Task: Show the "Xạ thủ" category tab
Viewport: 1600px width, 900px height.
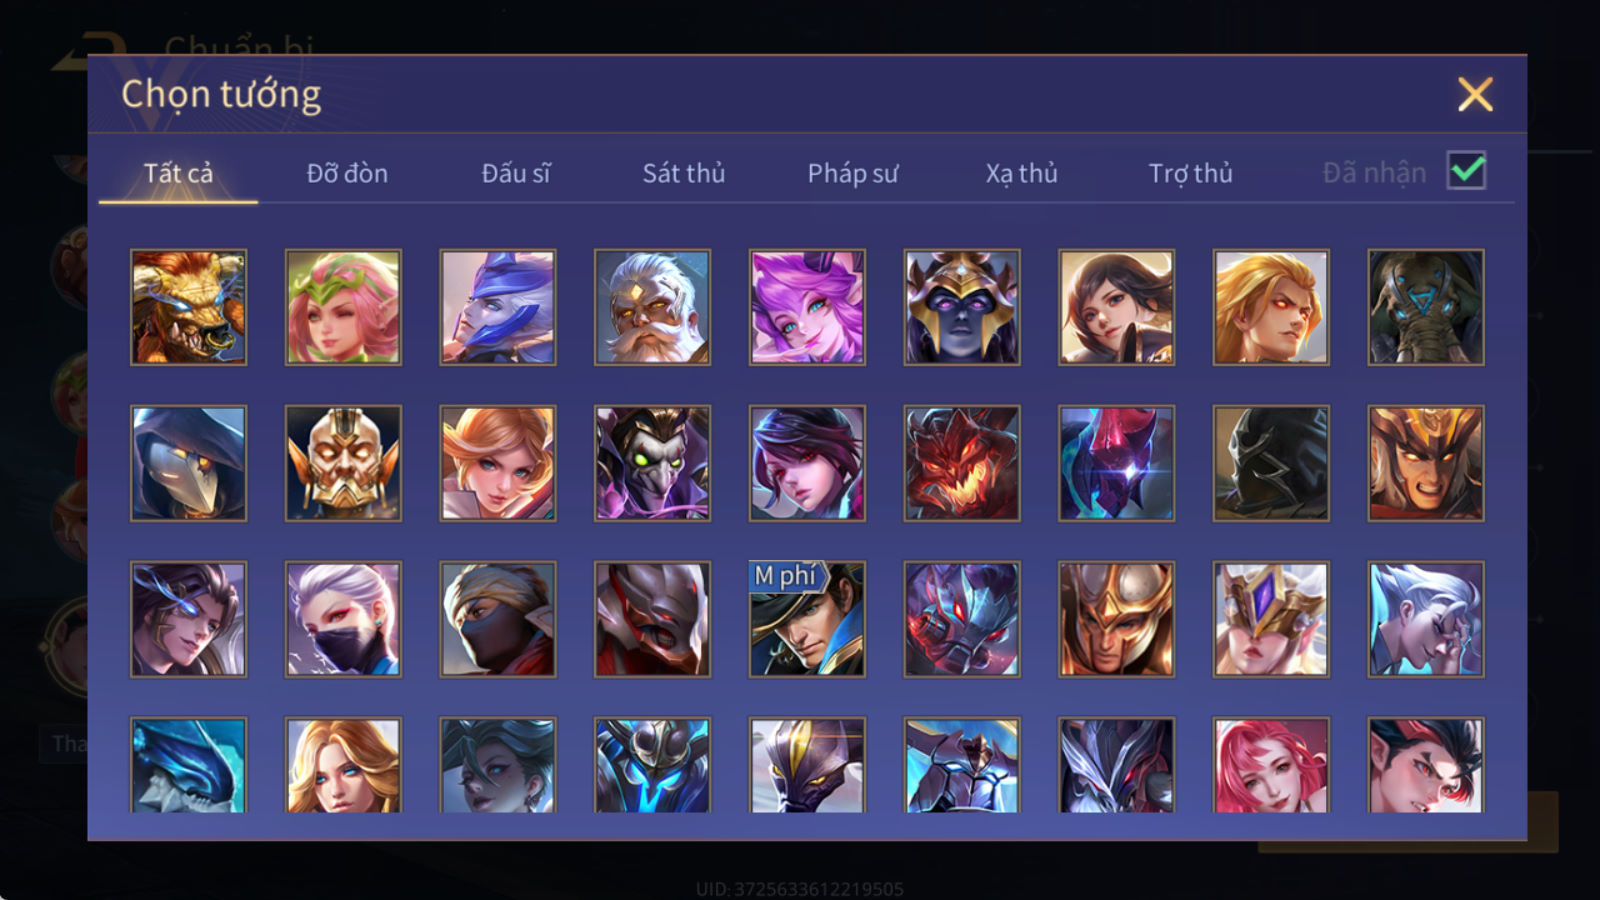Action: click(x=1021, y=173)
